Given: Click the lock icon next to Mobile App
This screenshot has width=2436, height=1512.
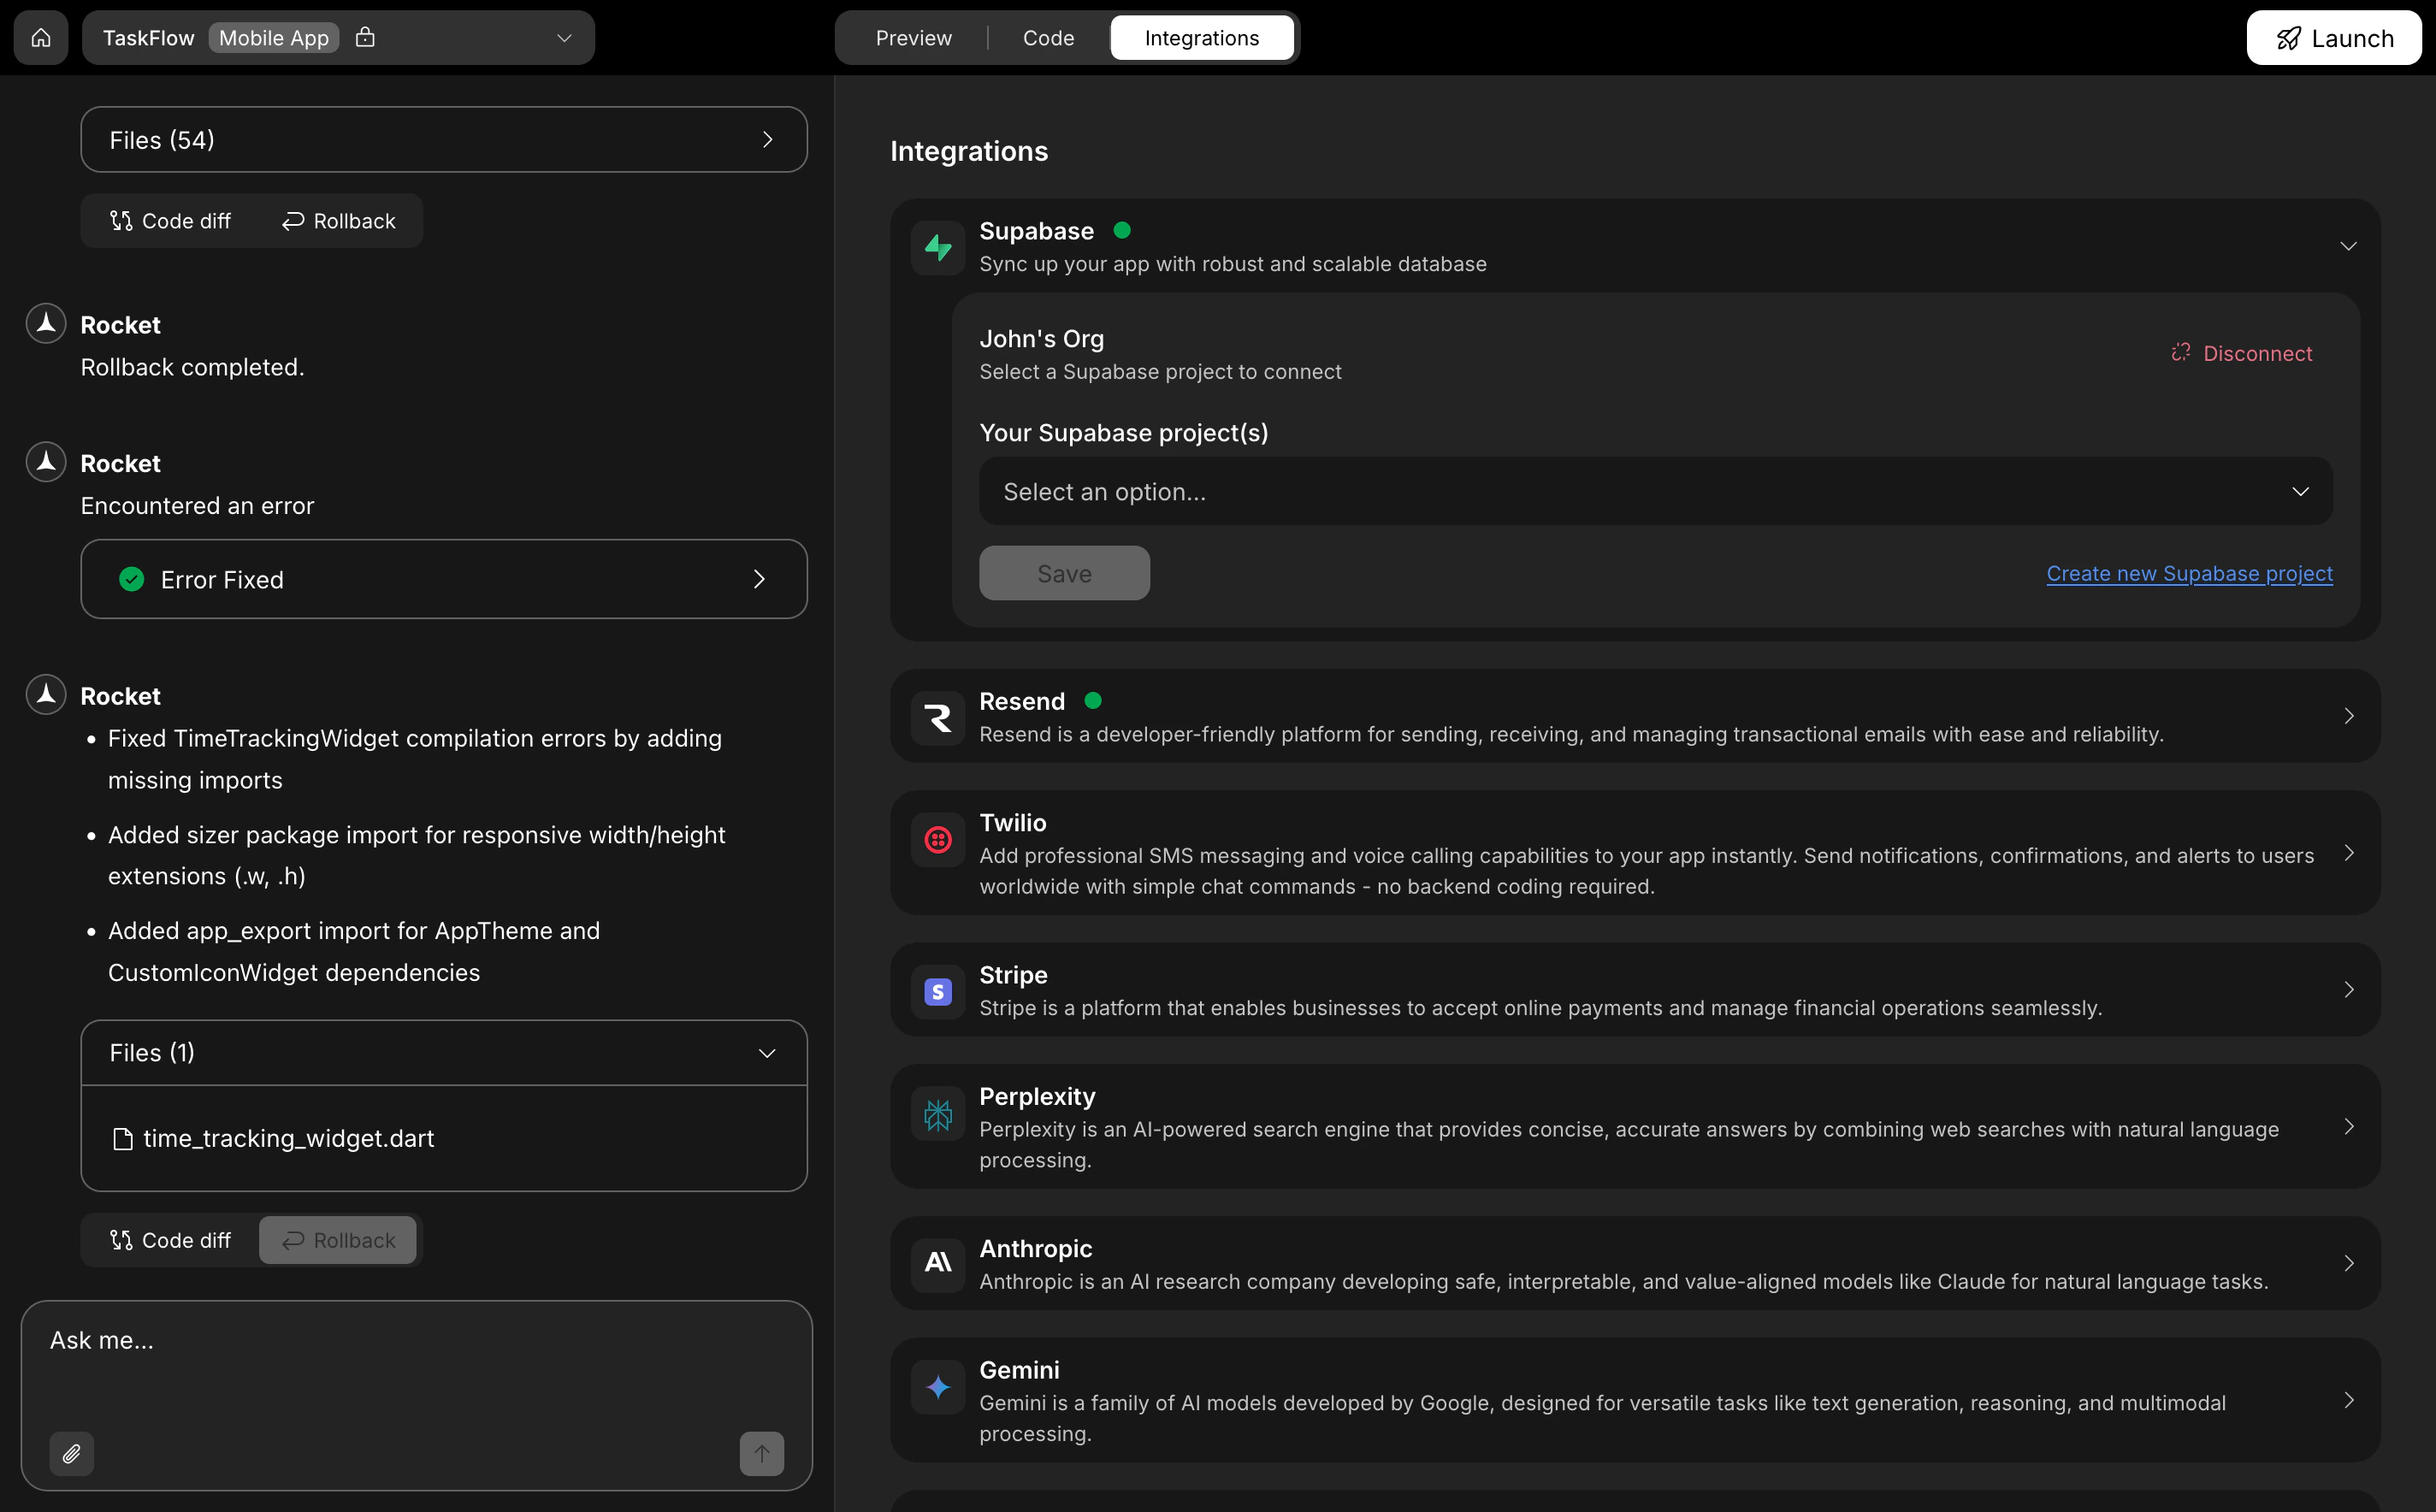Looking at the screenshot, I should click(365, 36).
